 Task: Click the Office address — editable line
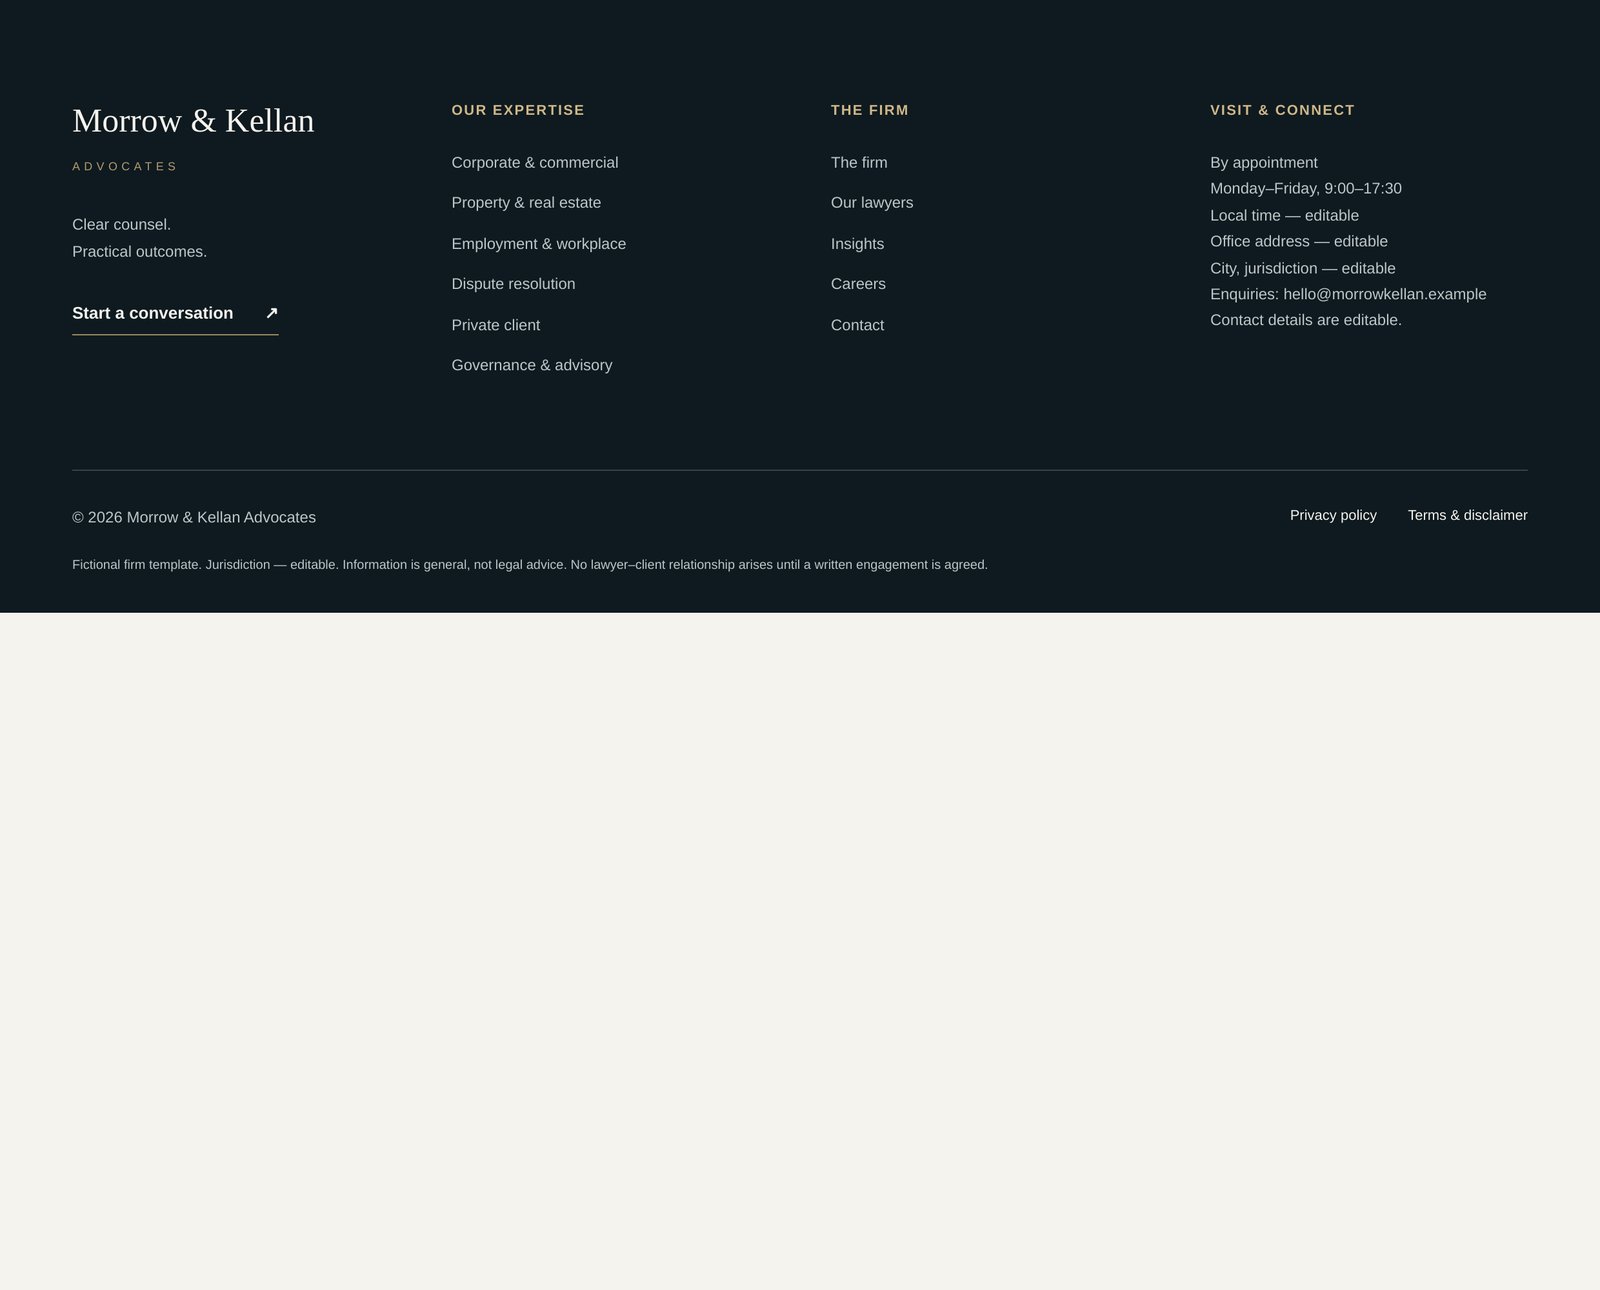click(x=1299, y=242)
